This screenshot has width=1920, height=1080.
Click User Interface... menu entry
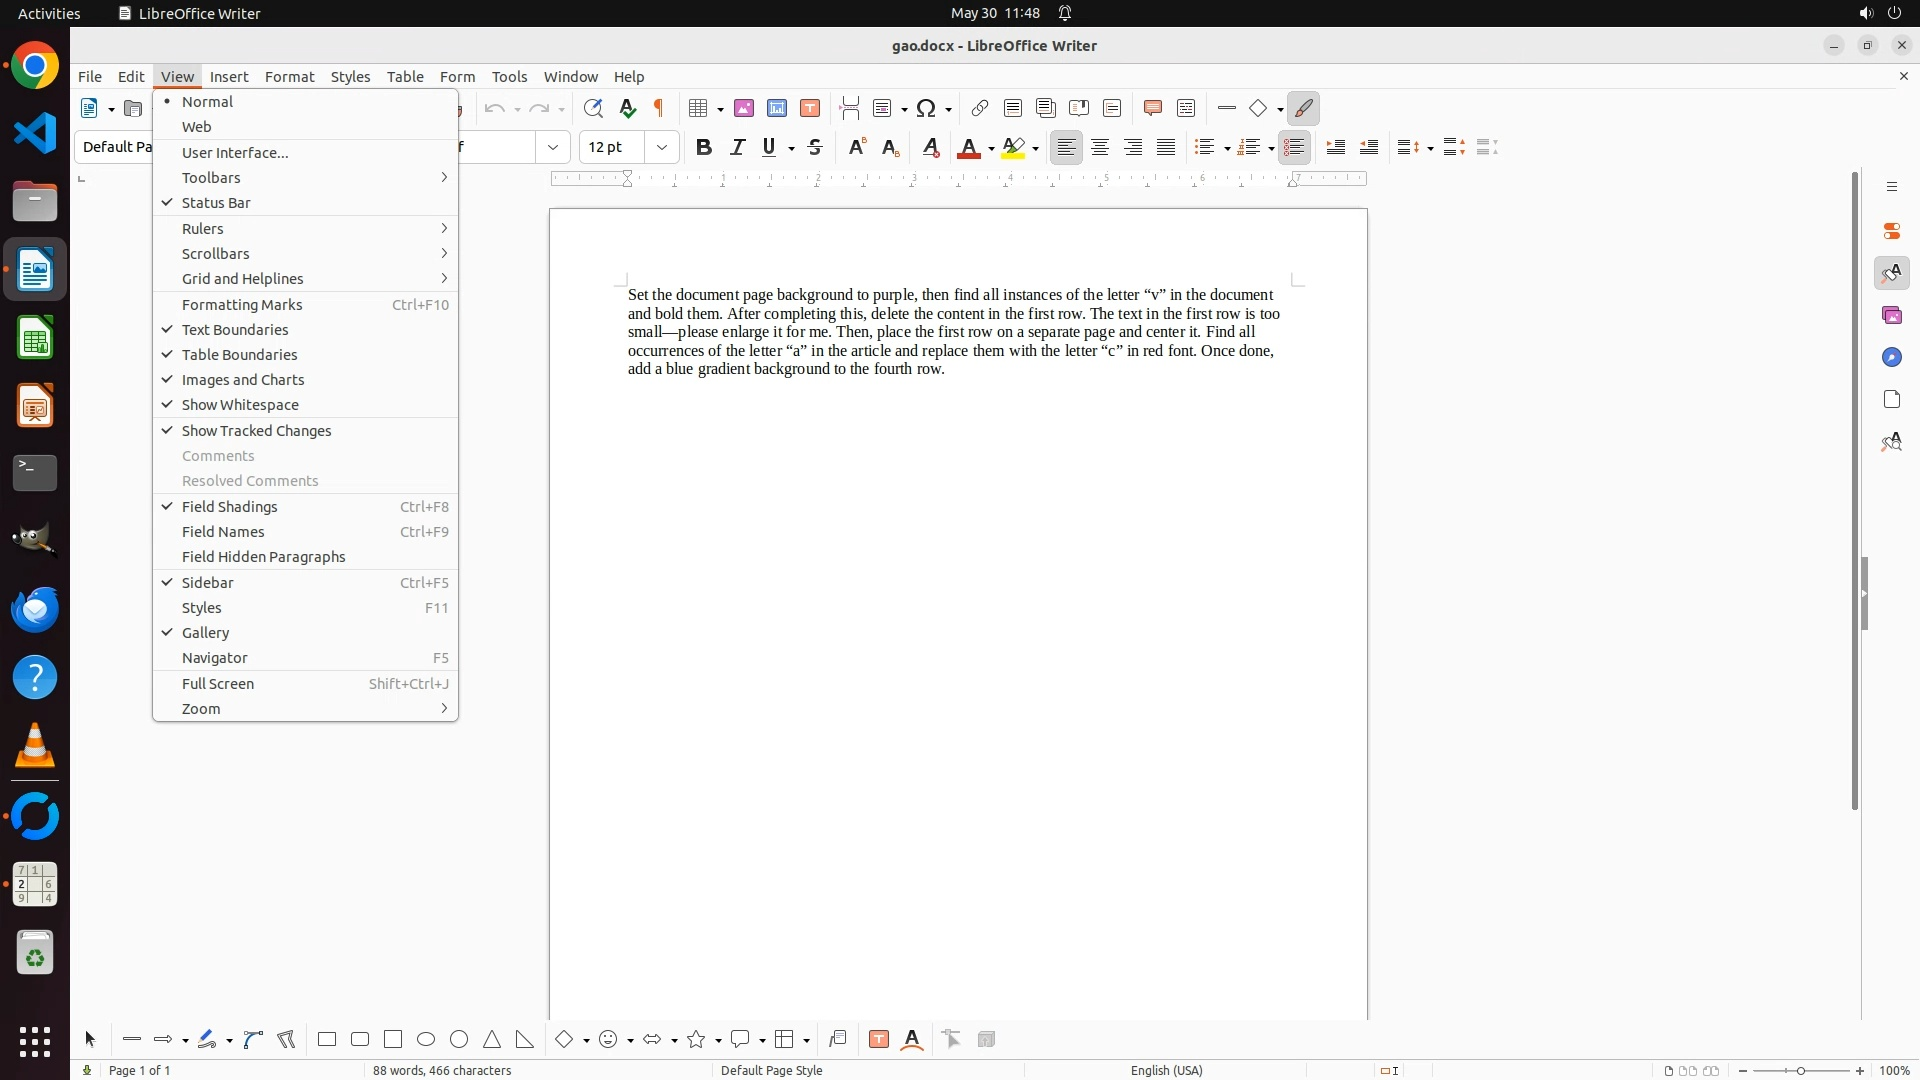235,153
